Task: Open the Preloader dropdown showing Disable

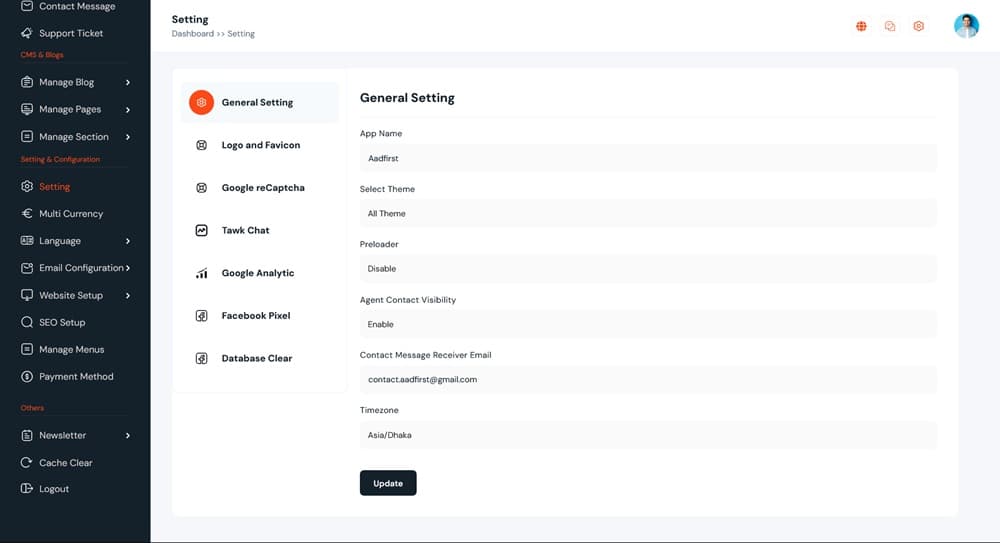Action: click(647, 268)
